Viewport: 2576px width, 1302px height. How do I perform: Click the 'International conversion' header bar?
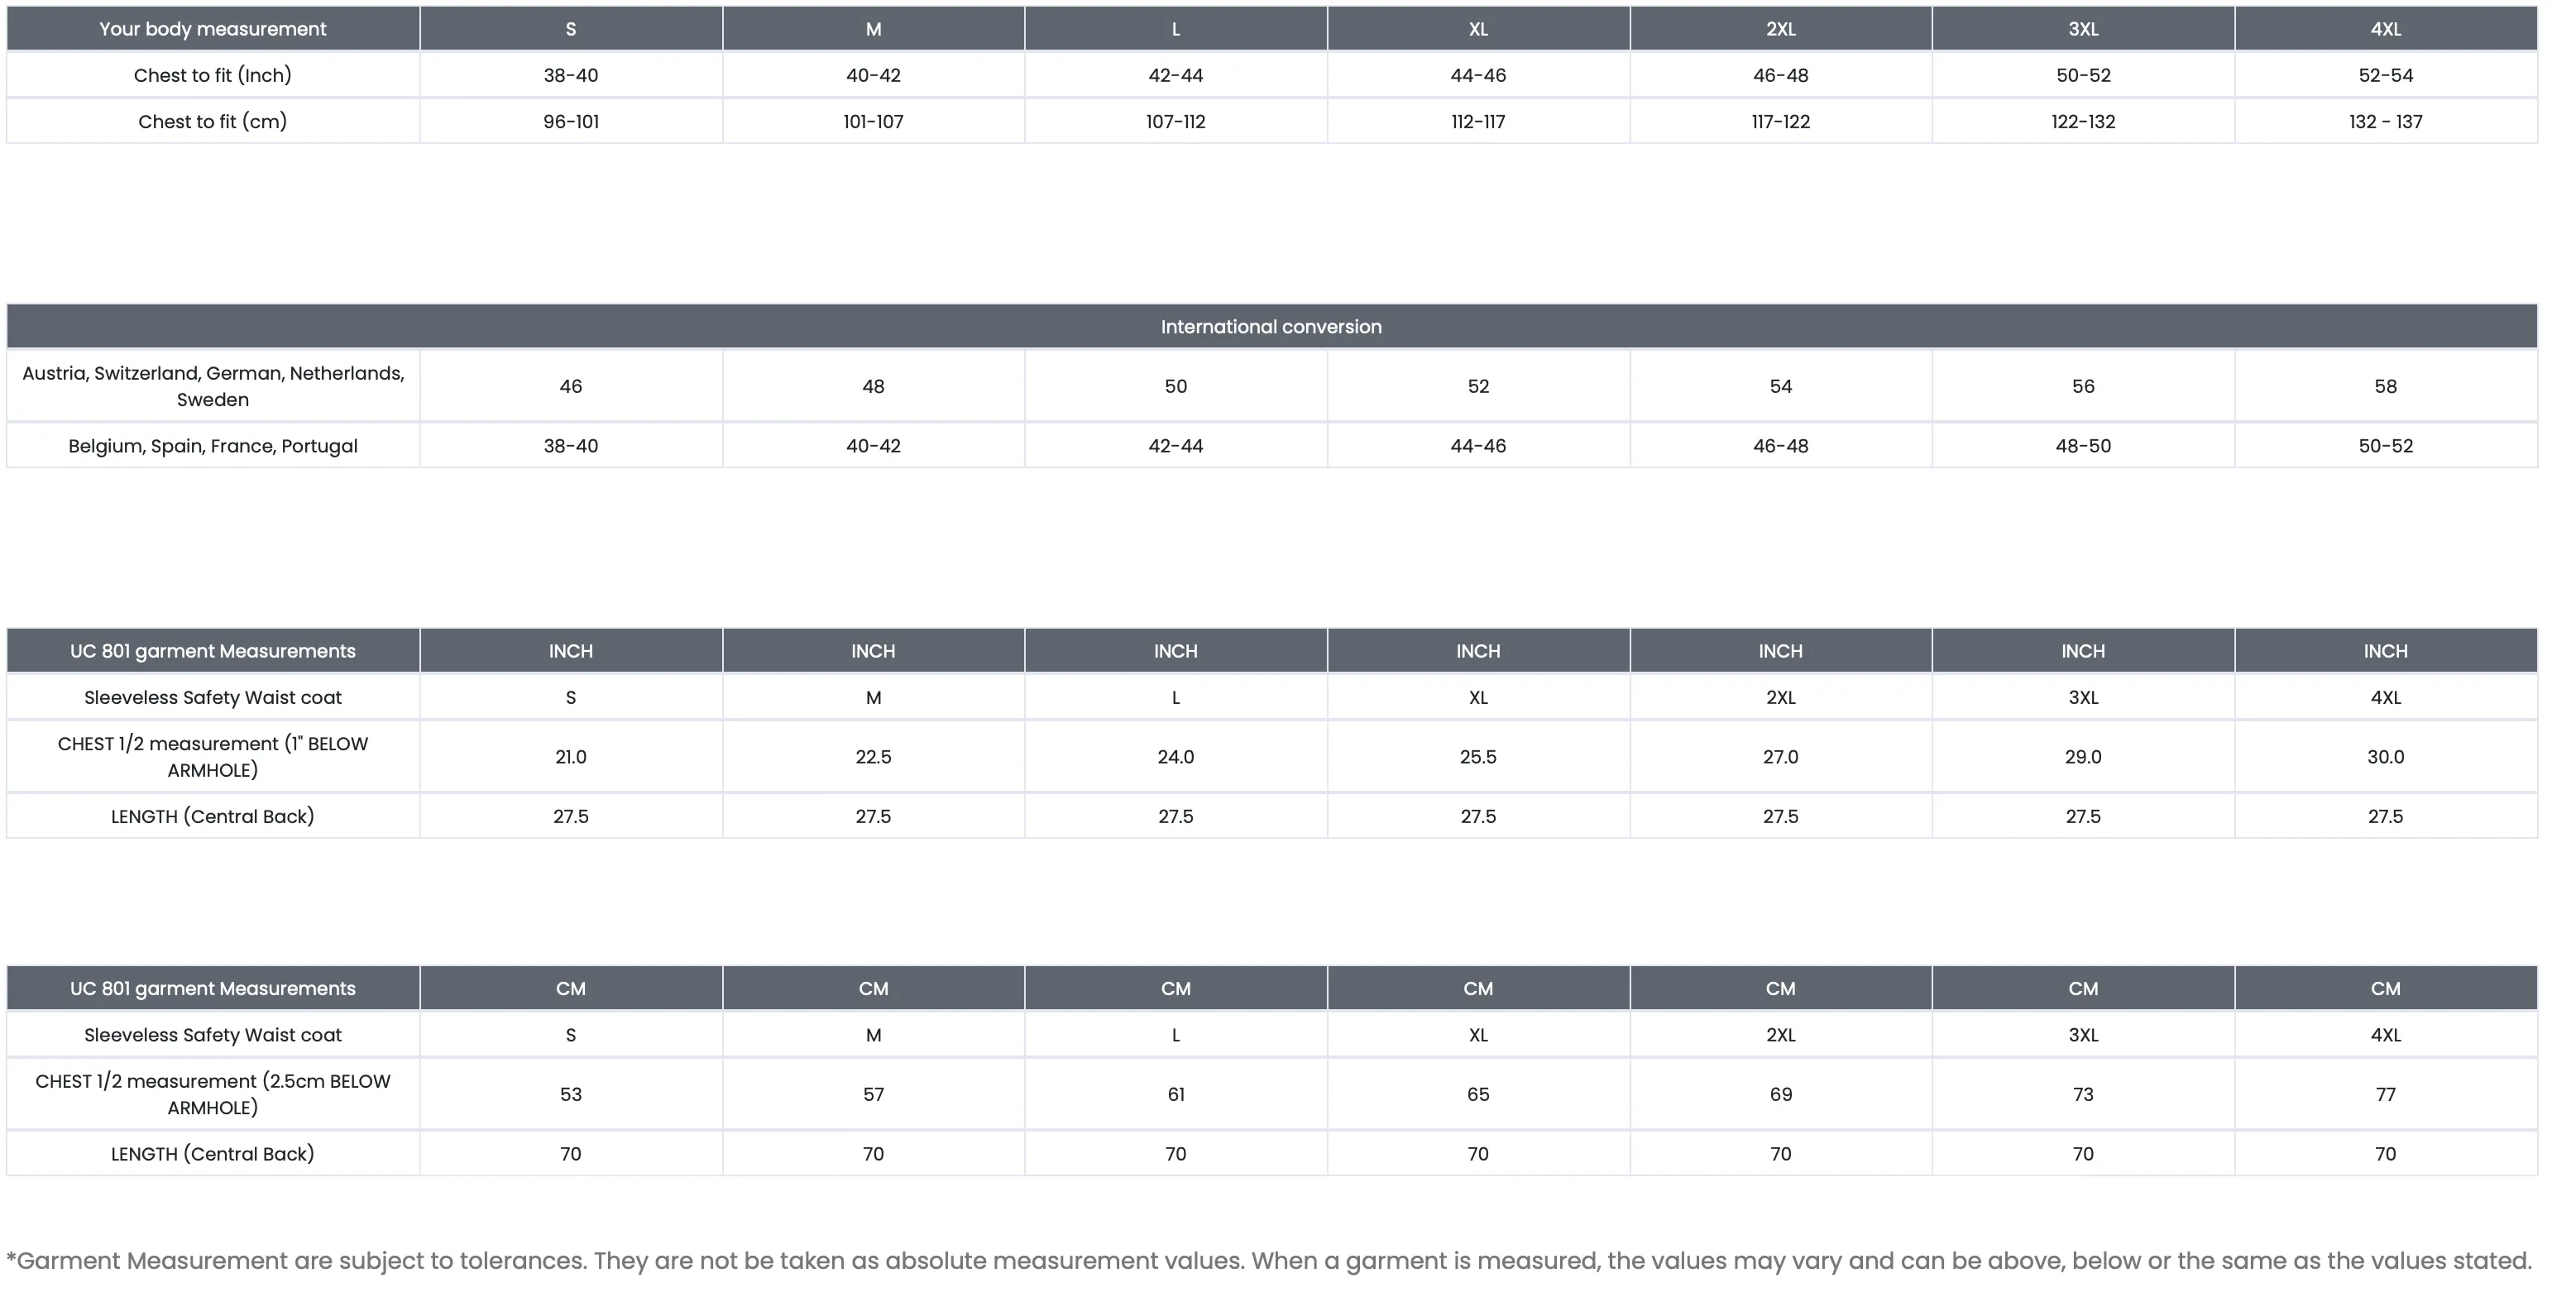1272,327
